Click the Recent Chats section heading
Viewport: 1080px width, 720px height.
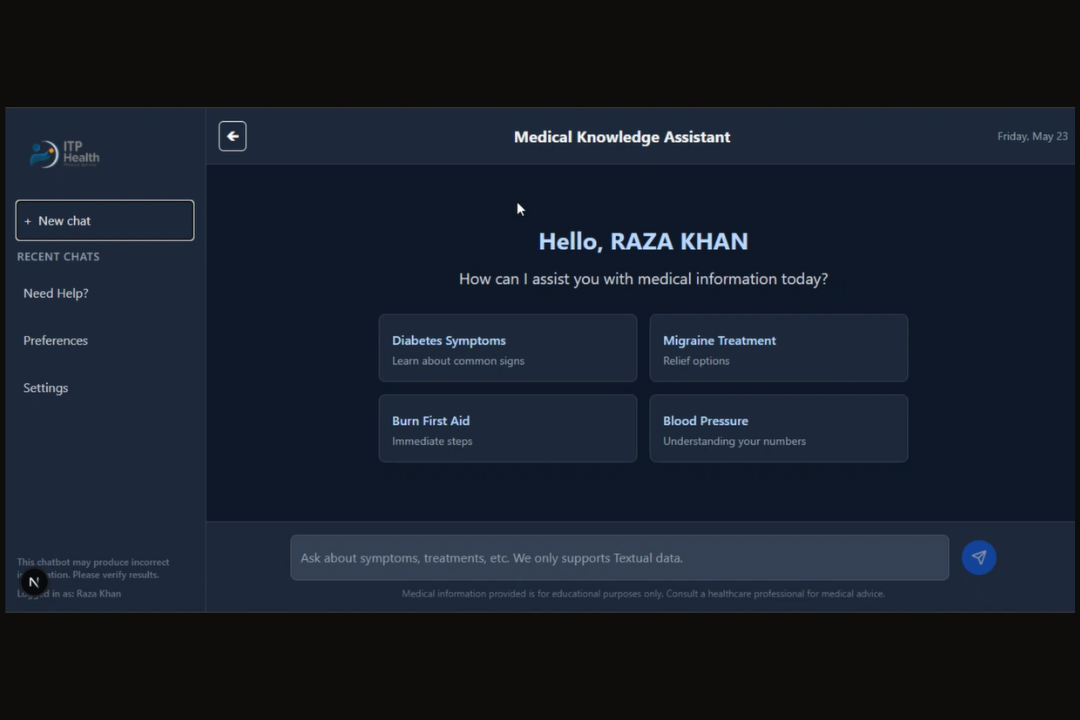pyautogui.click(x=58, y=257)
